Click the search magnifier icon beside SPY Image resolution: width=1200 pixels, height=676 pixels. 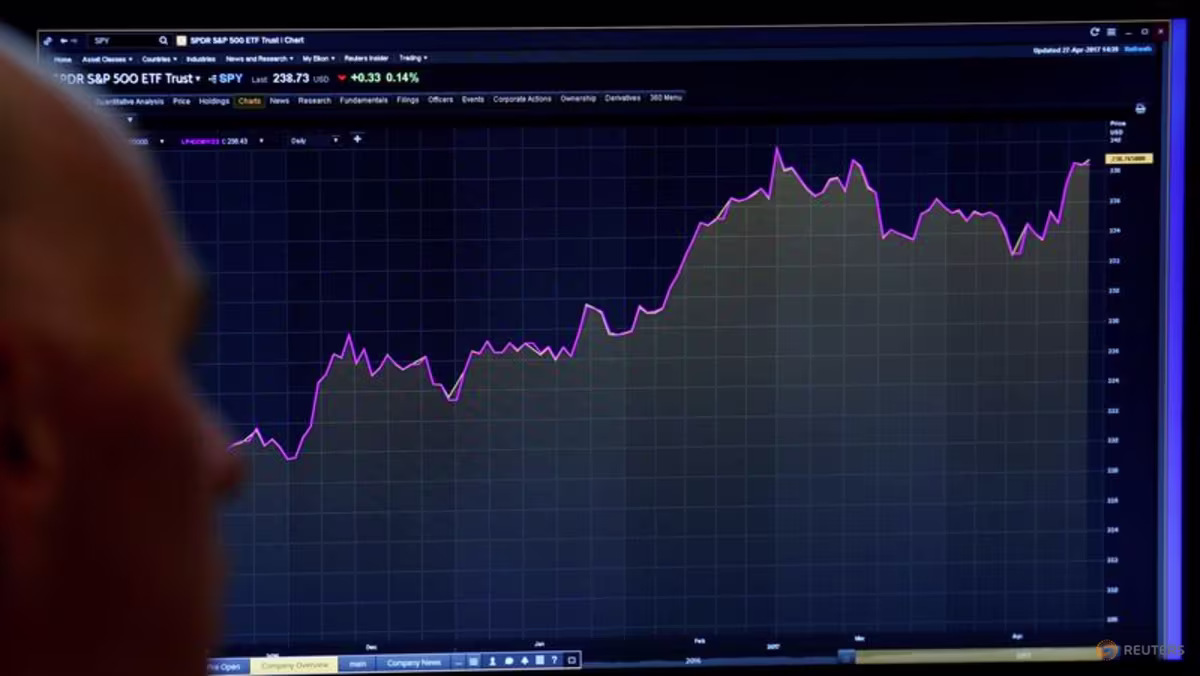click(x=163, y=41)
